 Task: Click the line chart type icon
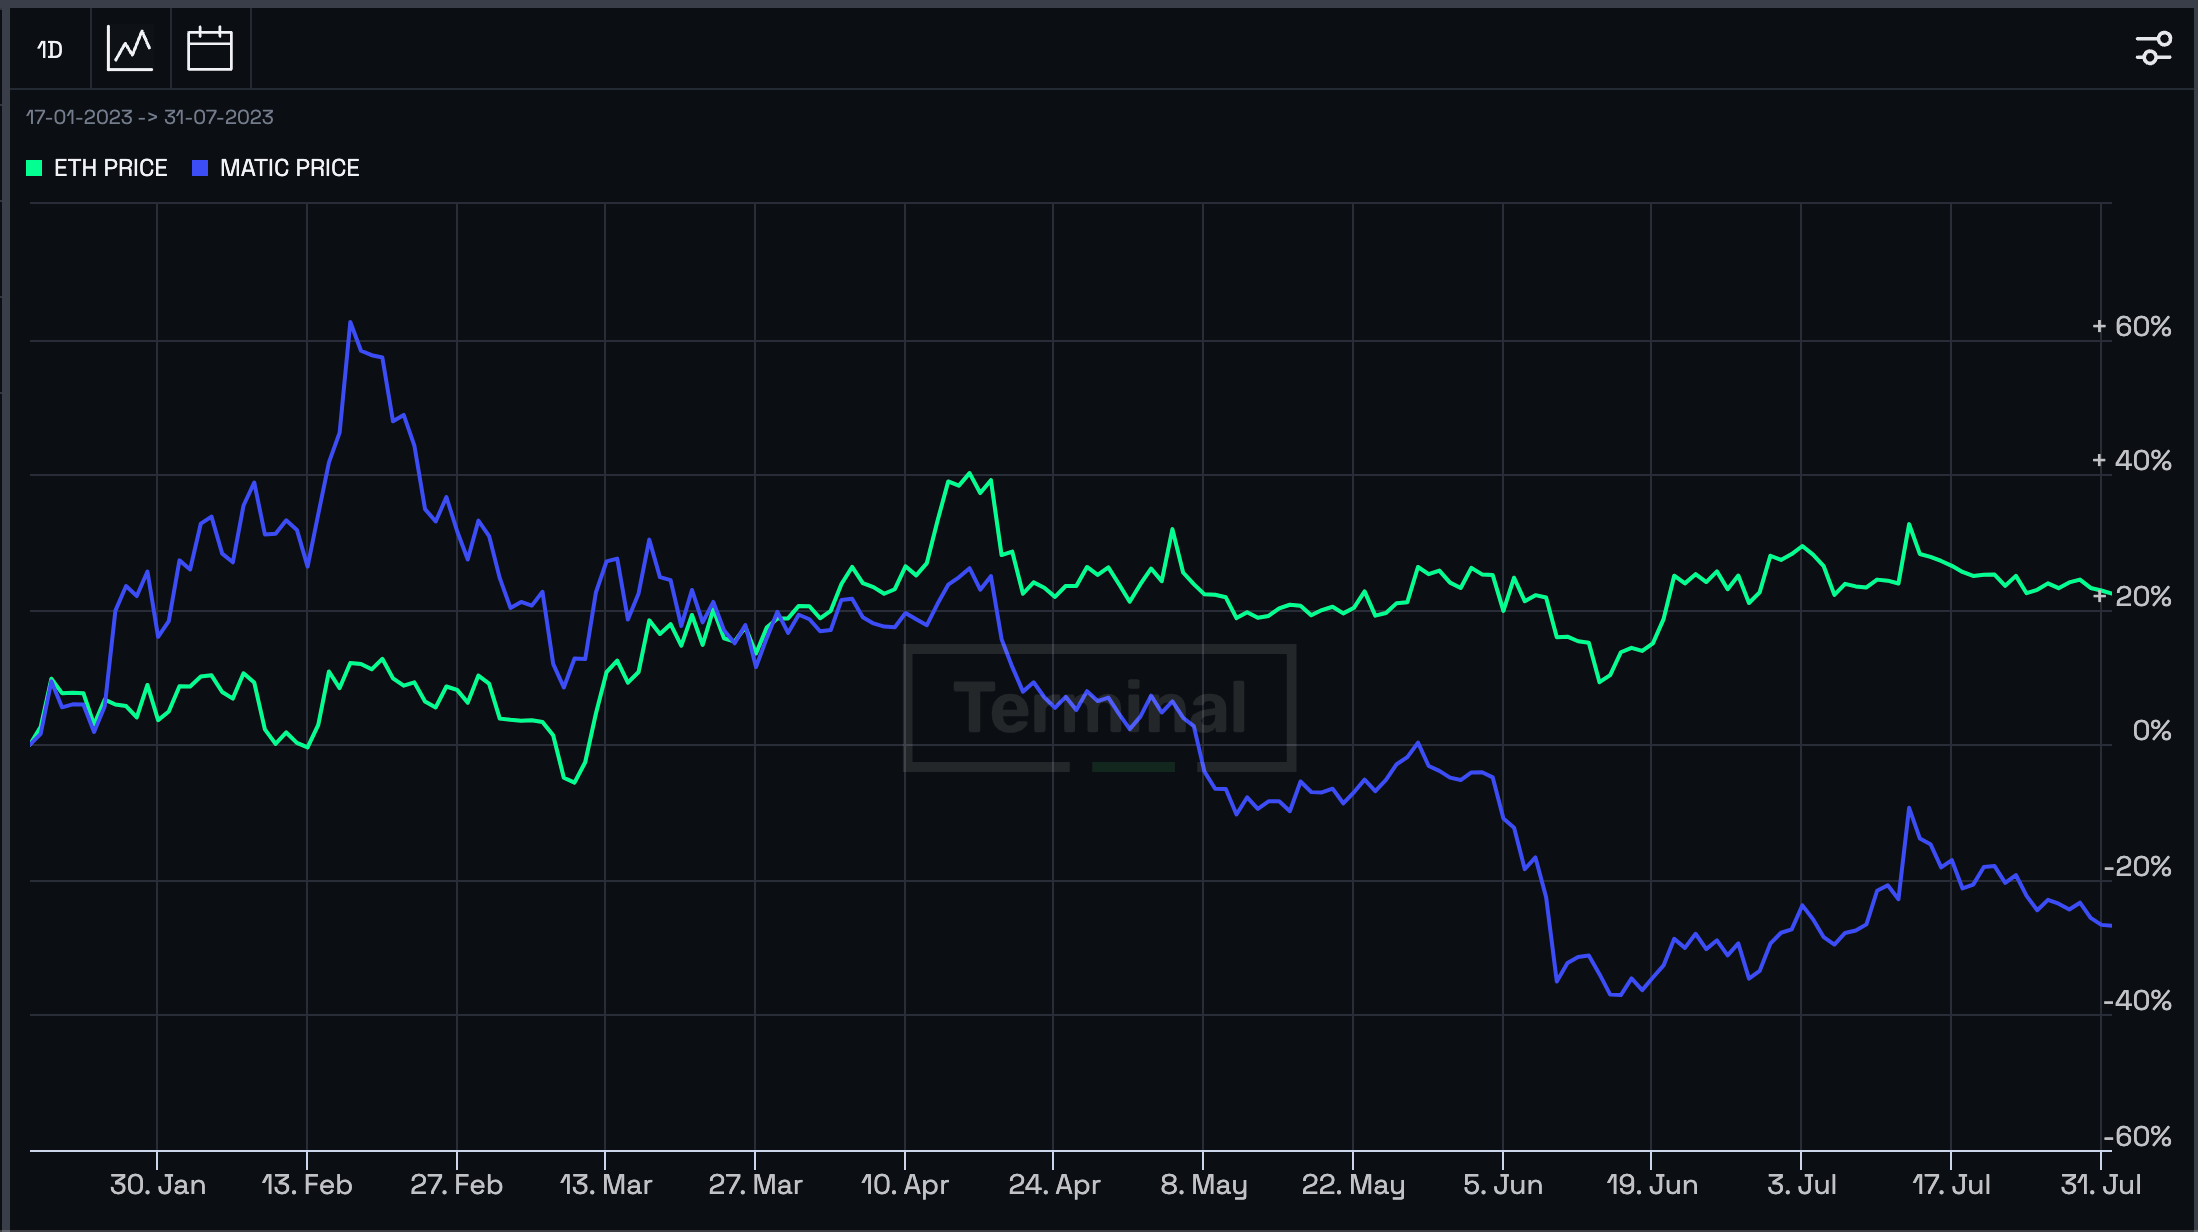131,49
